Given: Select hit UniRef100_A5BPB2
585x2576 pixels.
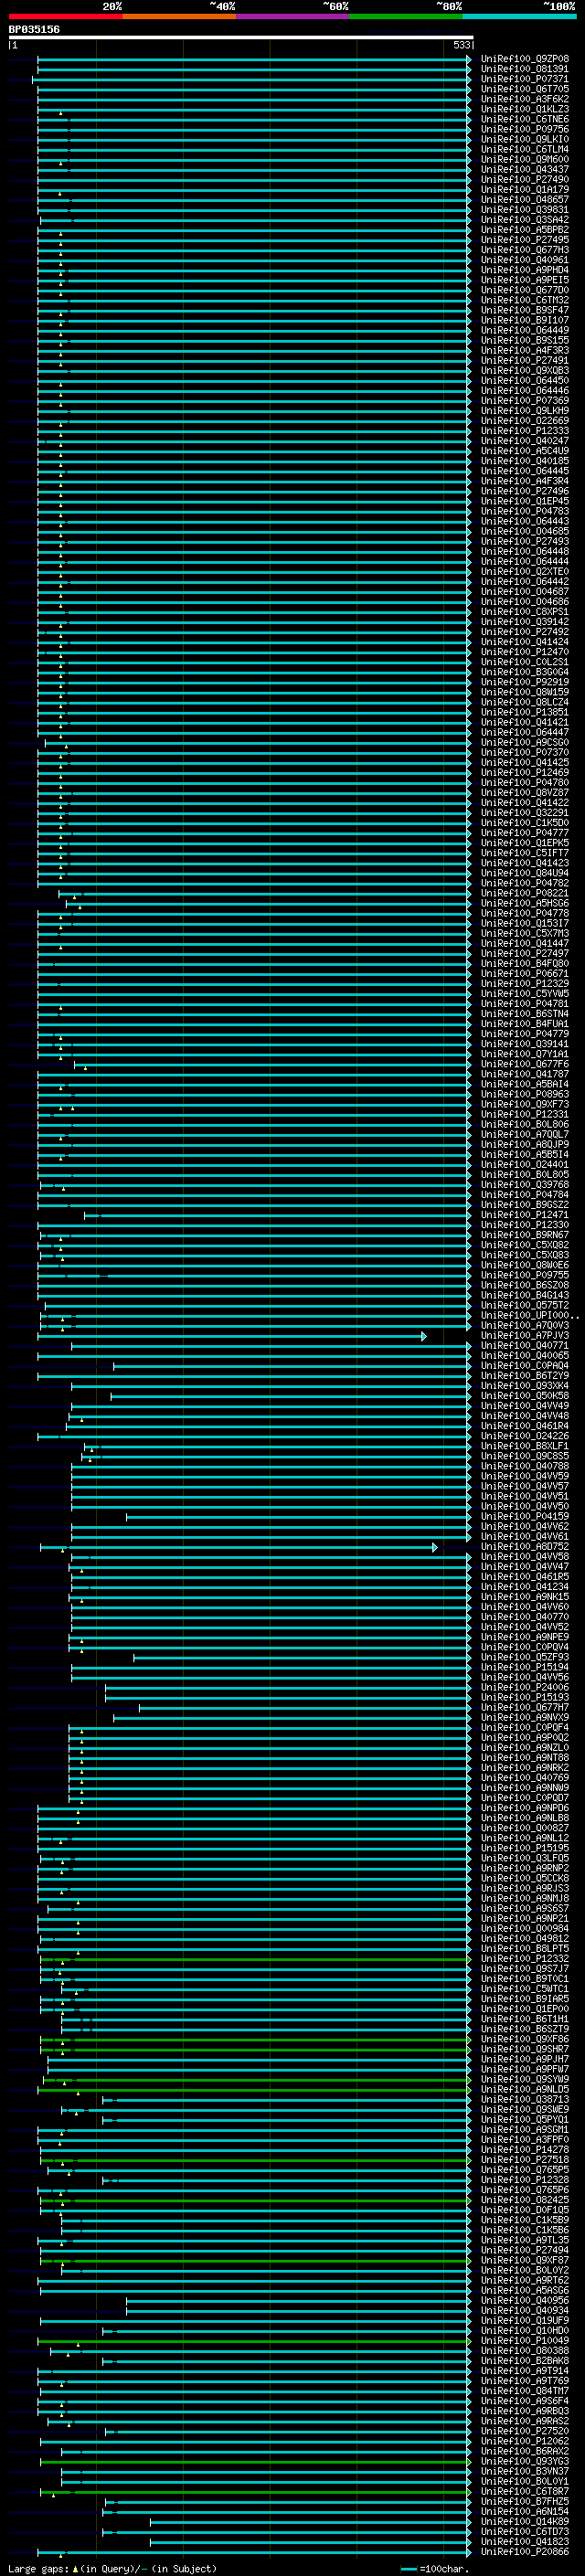Looking at the screenshot, I should pos(525,230).
